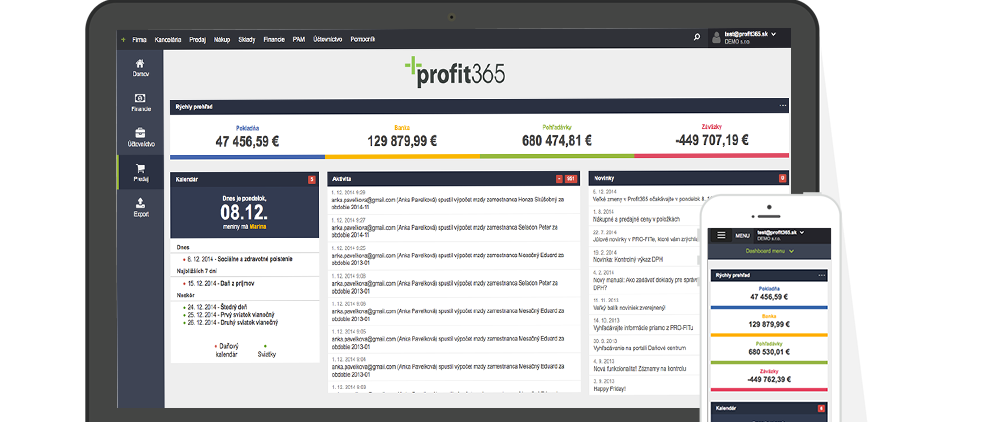Click the 129 879,99 € desktop value
The height and width of the screenshot is (422, 1000).
[x=402, y=142]
